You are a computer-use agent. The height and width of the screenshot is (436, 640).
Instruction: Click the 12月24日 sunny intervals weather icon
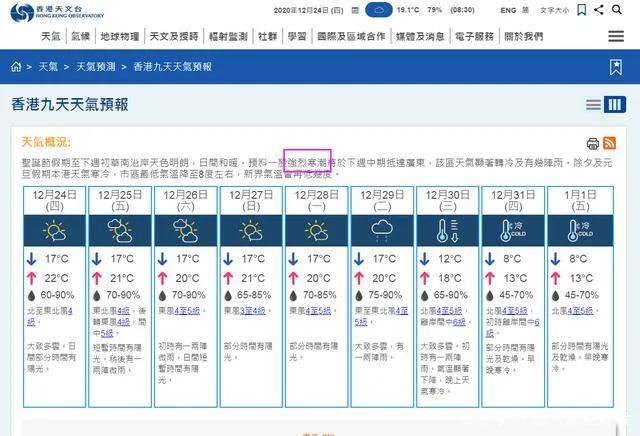[x=54, y=231]
